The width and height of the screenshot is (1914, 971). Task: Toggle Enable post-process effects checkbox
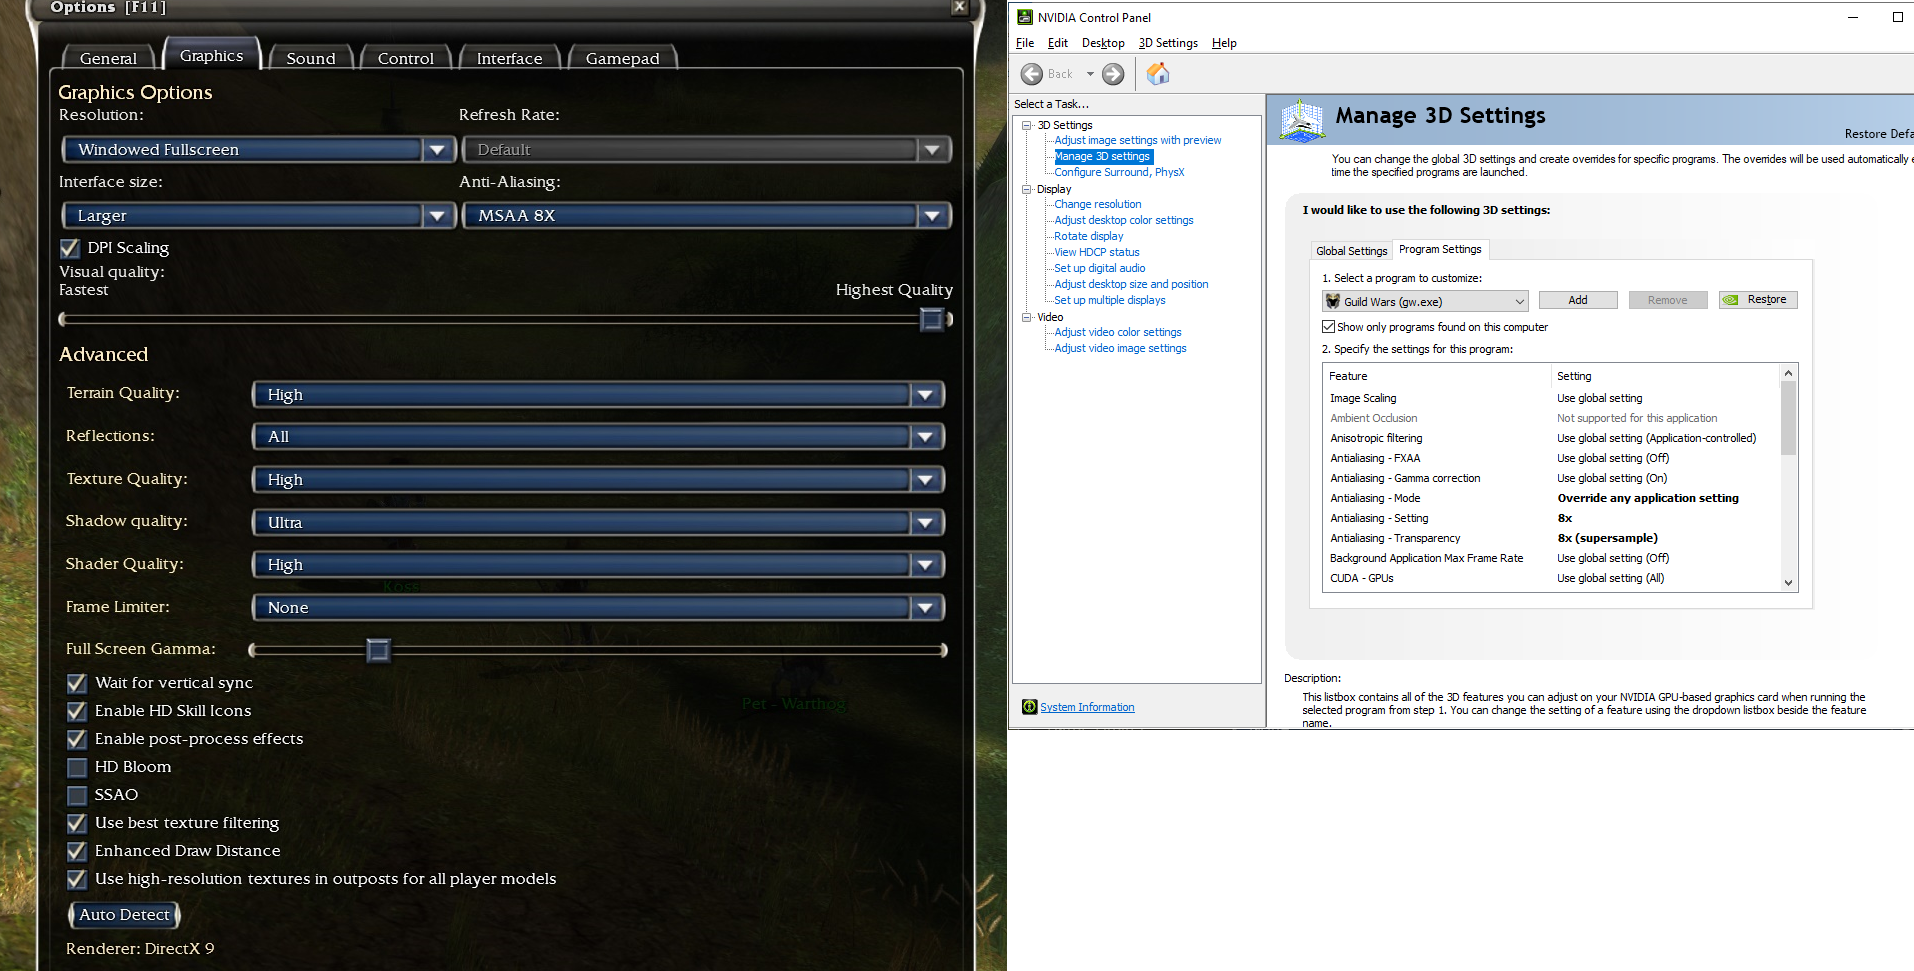click(x=77, y=739)
